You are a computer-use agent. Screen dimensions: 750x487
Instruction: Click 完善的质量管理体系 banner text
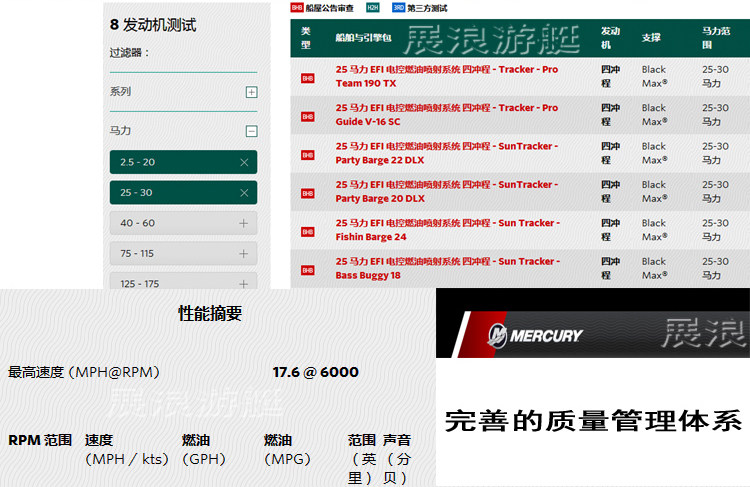tap(593, 421)
